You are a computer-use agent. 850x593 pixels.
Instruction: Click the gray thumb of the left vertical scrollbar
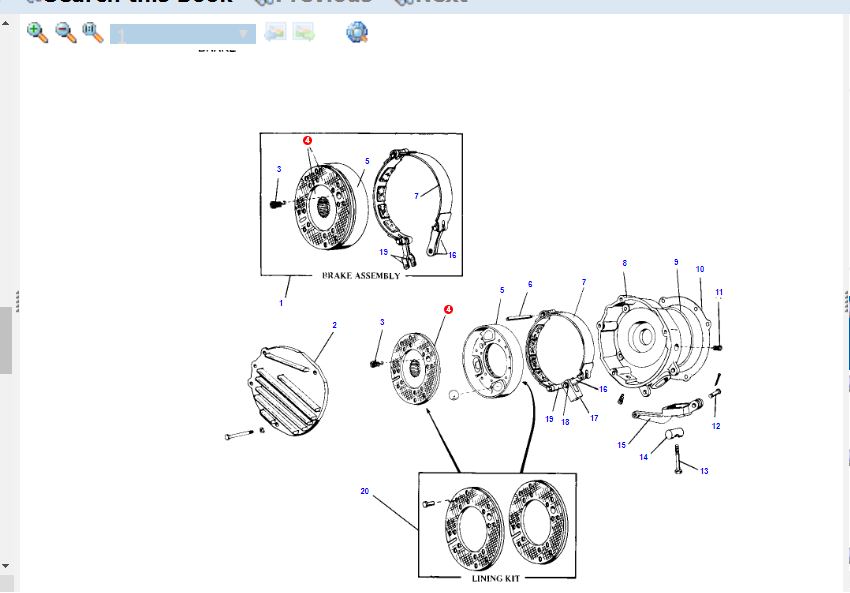pyautogui.click(x=6, y=340)
